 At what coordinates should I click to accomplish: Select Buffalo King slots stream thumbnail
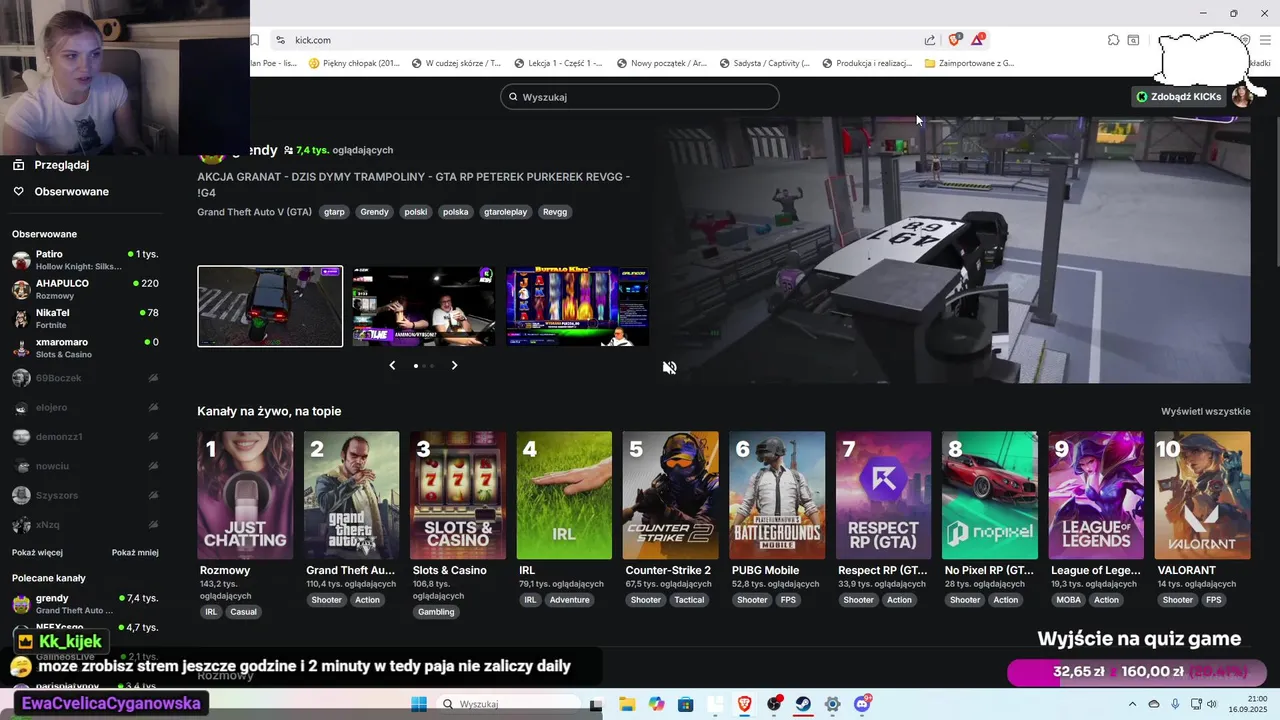pyautogui.click(x=577, y=306)
